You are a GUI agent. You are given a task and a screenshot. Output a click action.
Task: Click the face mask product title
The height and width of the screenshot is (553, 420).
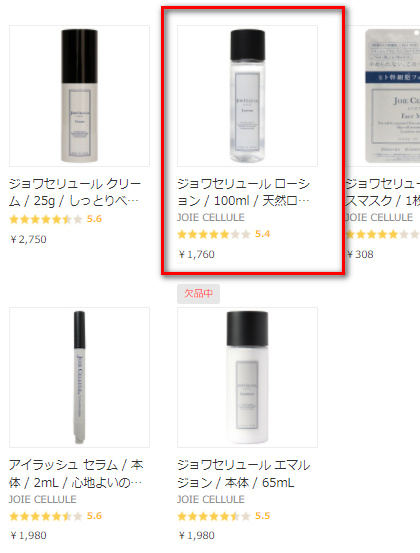click(383, 192)
